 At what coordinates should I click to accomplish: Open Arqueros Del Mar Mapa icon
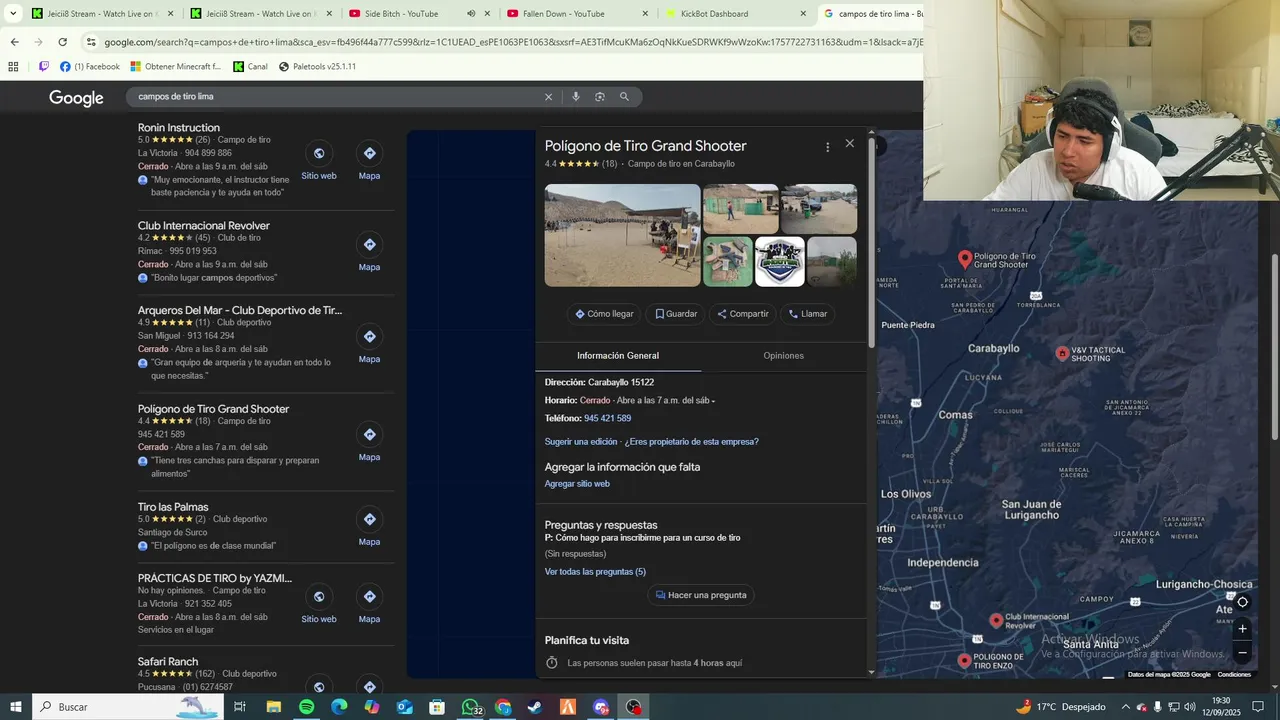(x=370, y=337)
